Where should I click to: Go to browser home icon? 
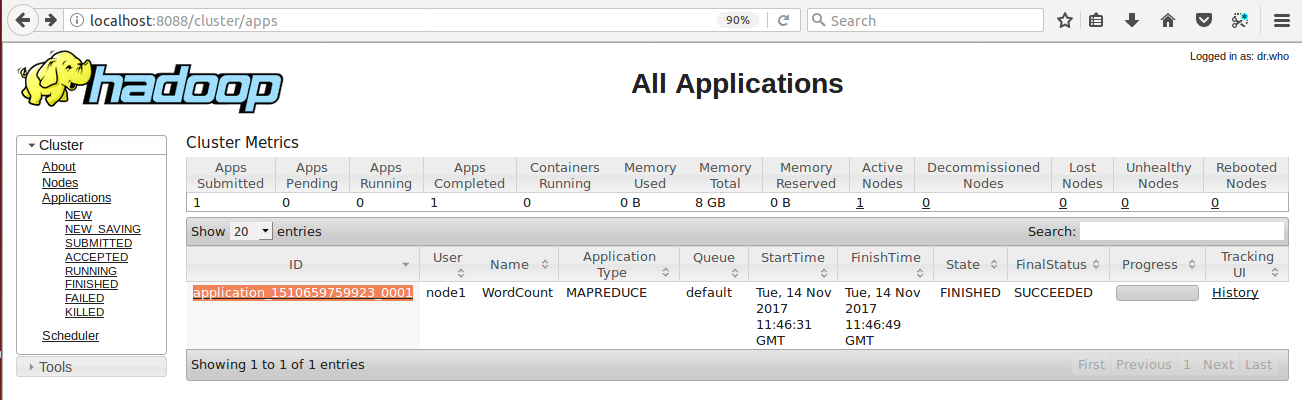(x=1167, y=20)
